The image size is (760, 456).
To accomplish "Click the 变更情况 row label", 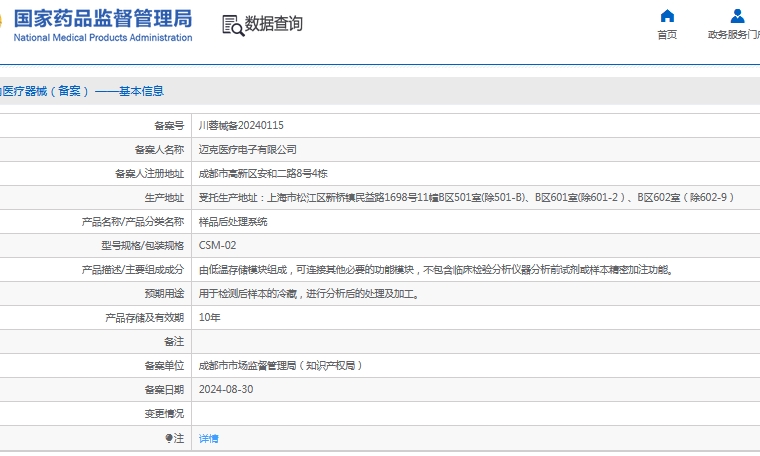I will (164, 413).
